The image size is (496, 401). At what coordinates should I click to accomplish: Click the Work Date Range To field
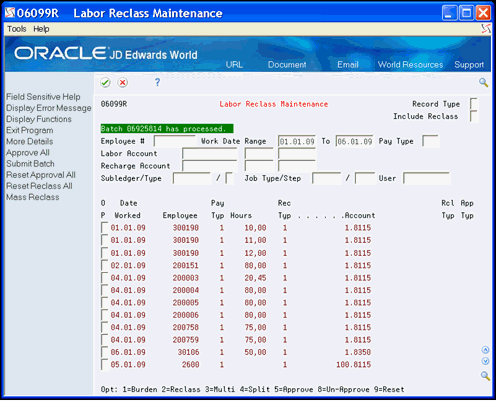tap(355, 141)
